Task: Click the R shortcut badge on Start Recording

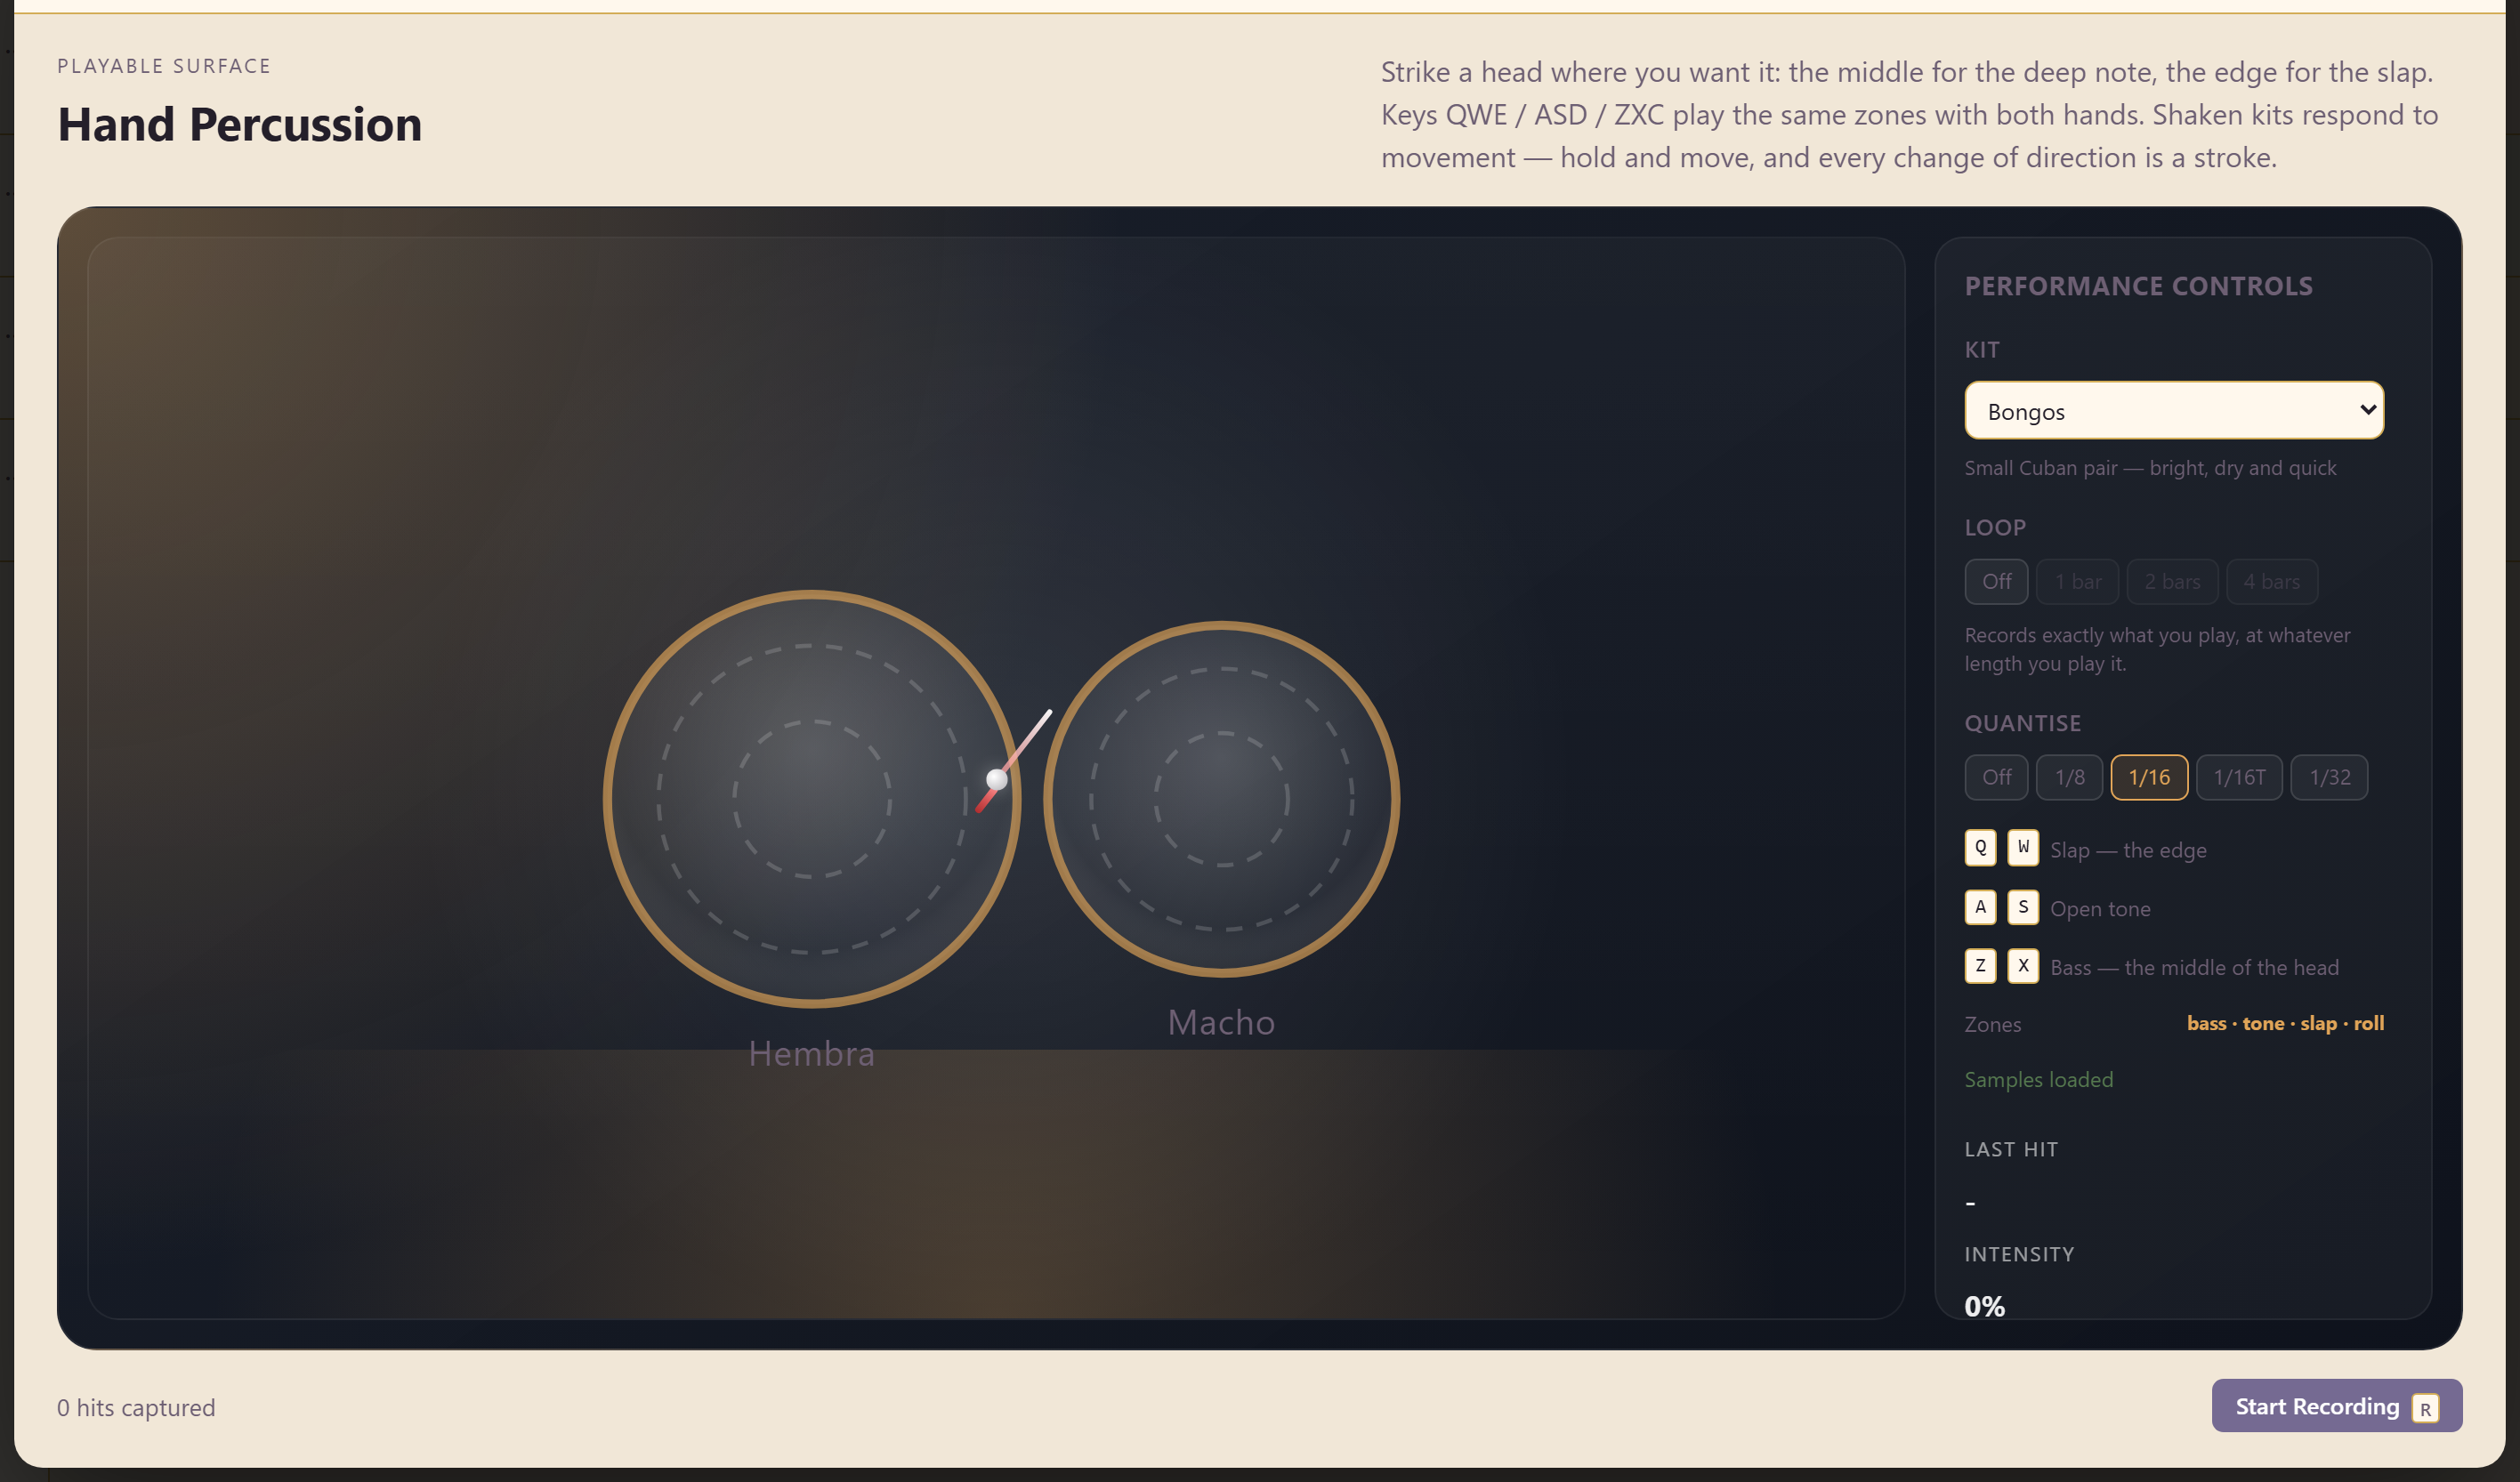Action: pos(2424,1408)
